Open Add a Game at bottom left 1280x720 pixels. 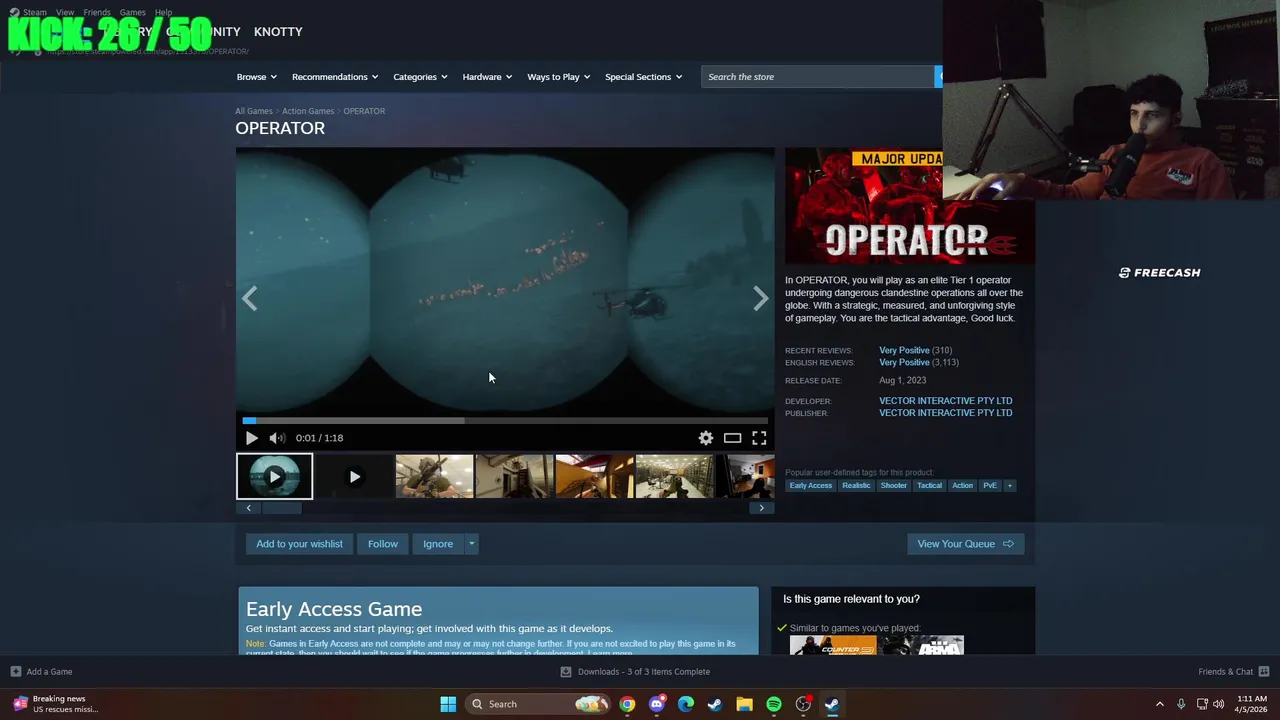click(x=41, y=672)
